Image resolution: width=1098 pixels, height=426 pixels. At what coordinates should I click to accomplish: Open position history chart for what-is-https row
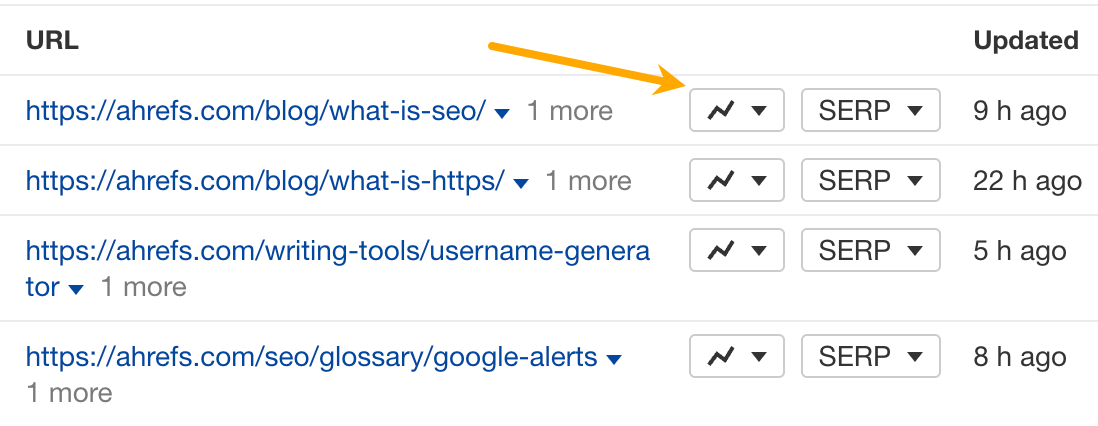[x=736, y=181]
